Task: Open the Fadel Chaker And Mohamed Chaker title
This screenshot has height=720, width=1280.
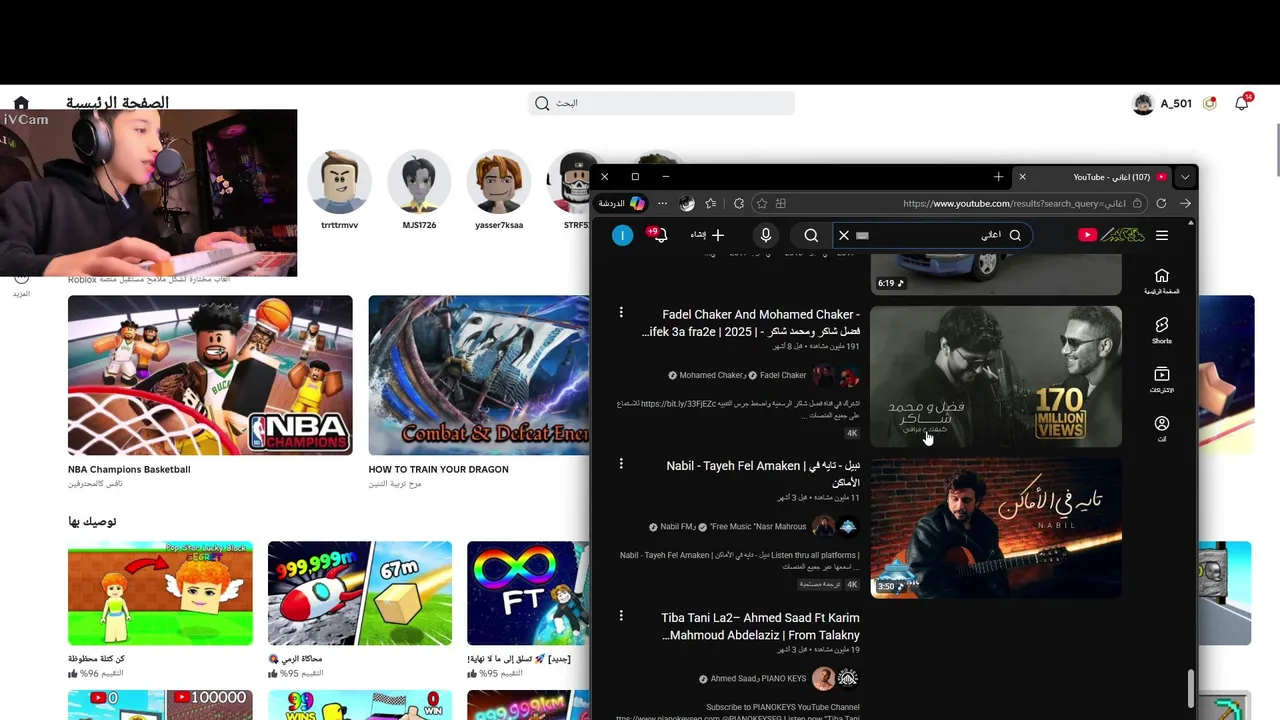Action: (x=750, y=322)
